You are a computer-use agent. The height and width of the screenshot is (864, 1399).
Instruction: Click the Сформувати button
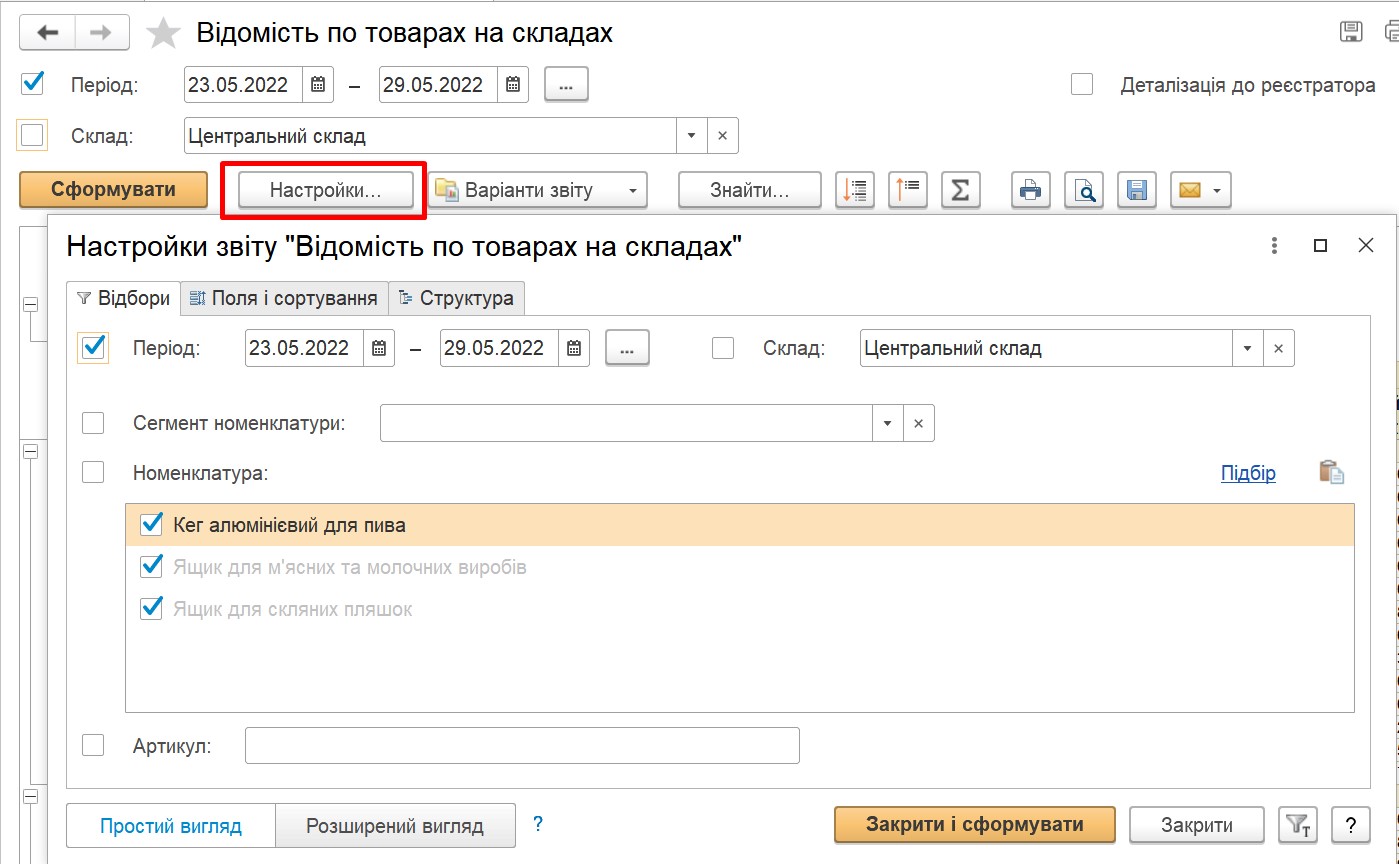(x=114, y=190)
